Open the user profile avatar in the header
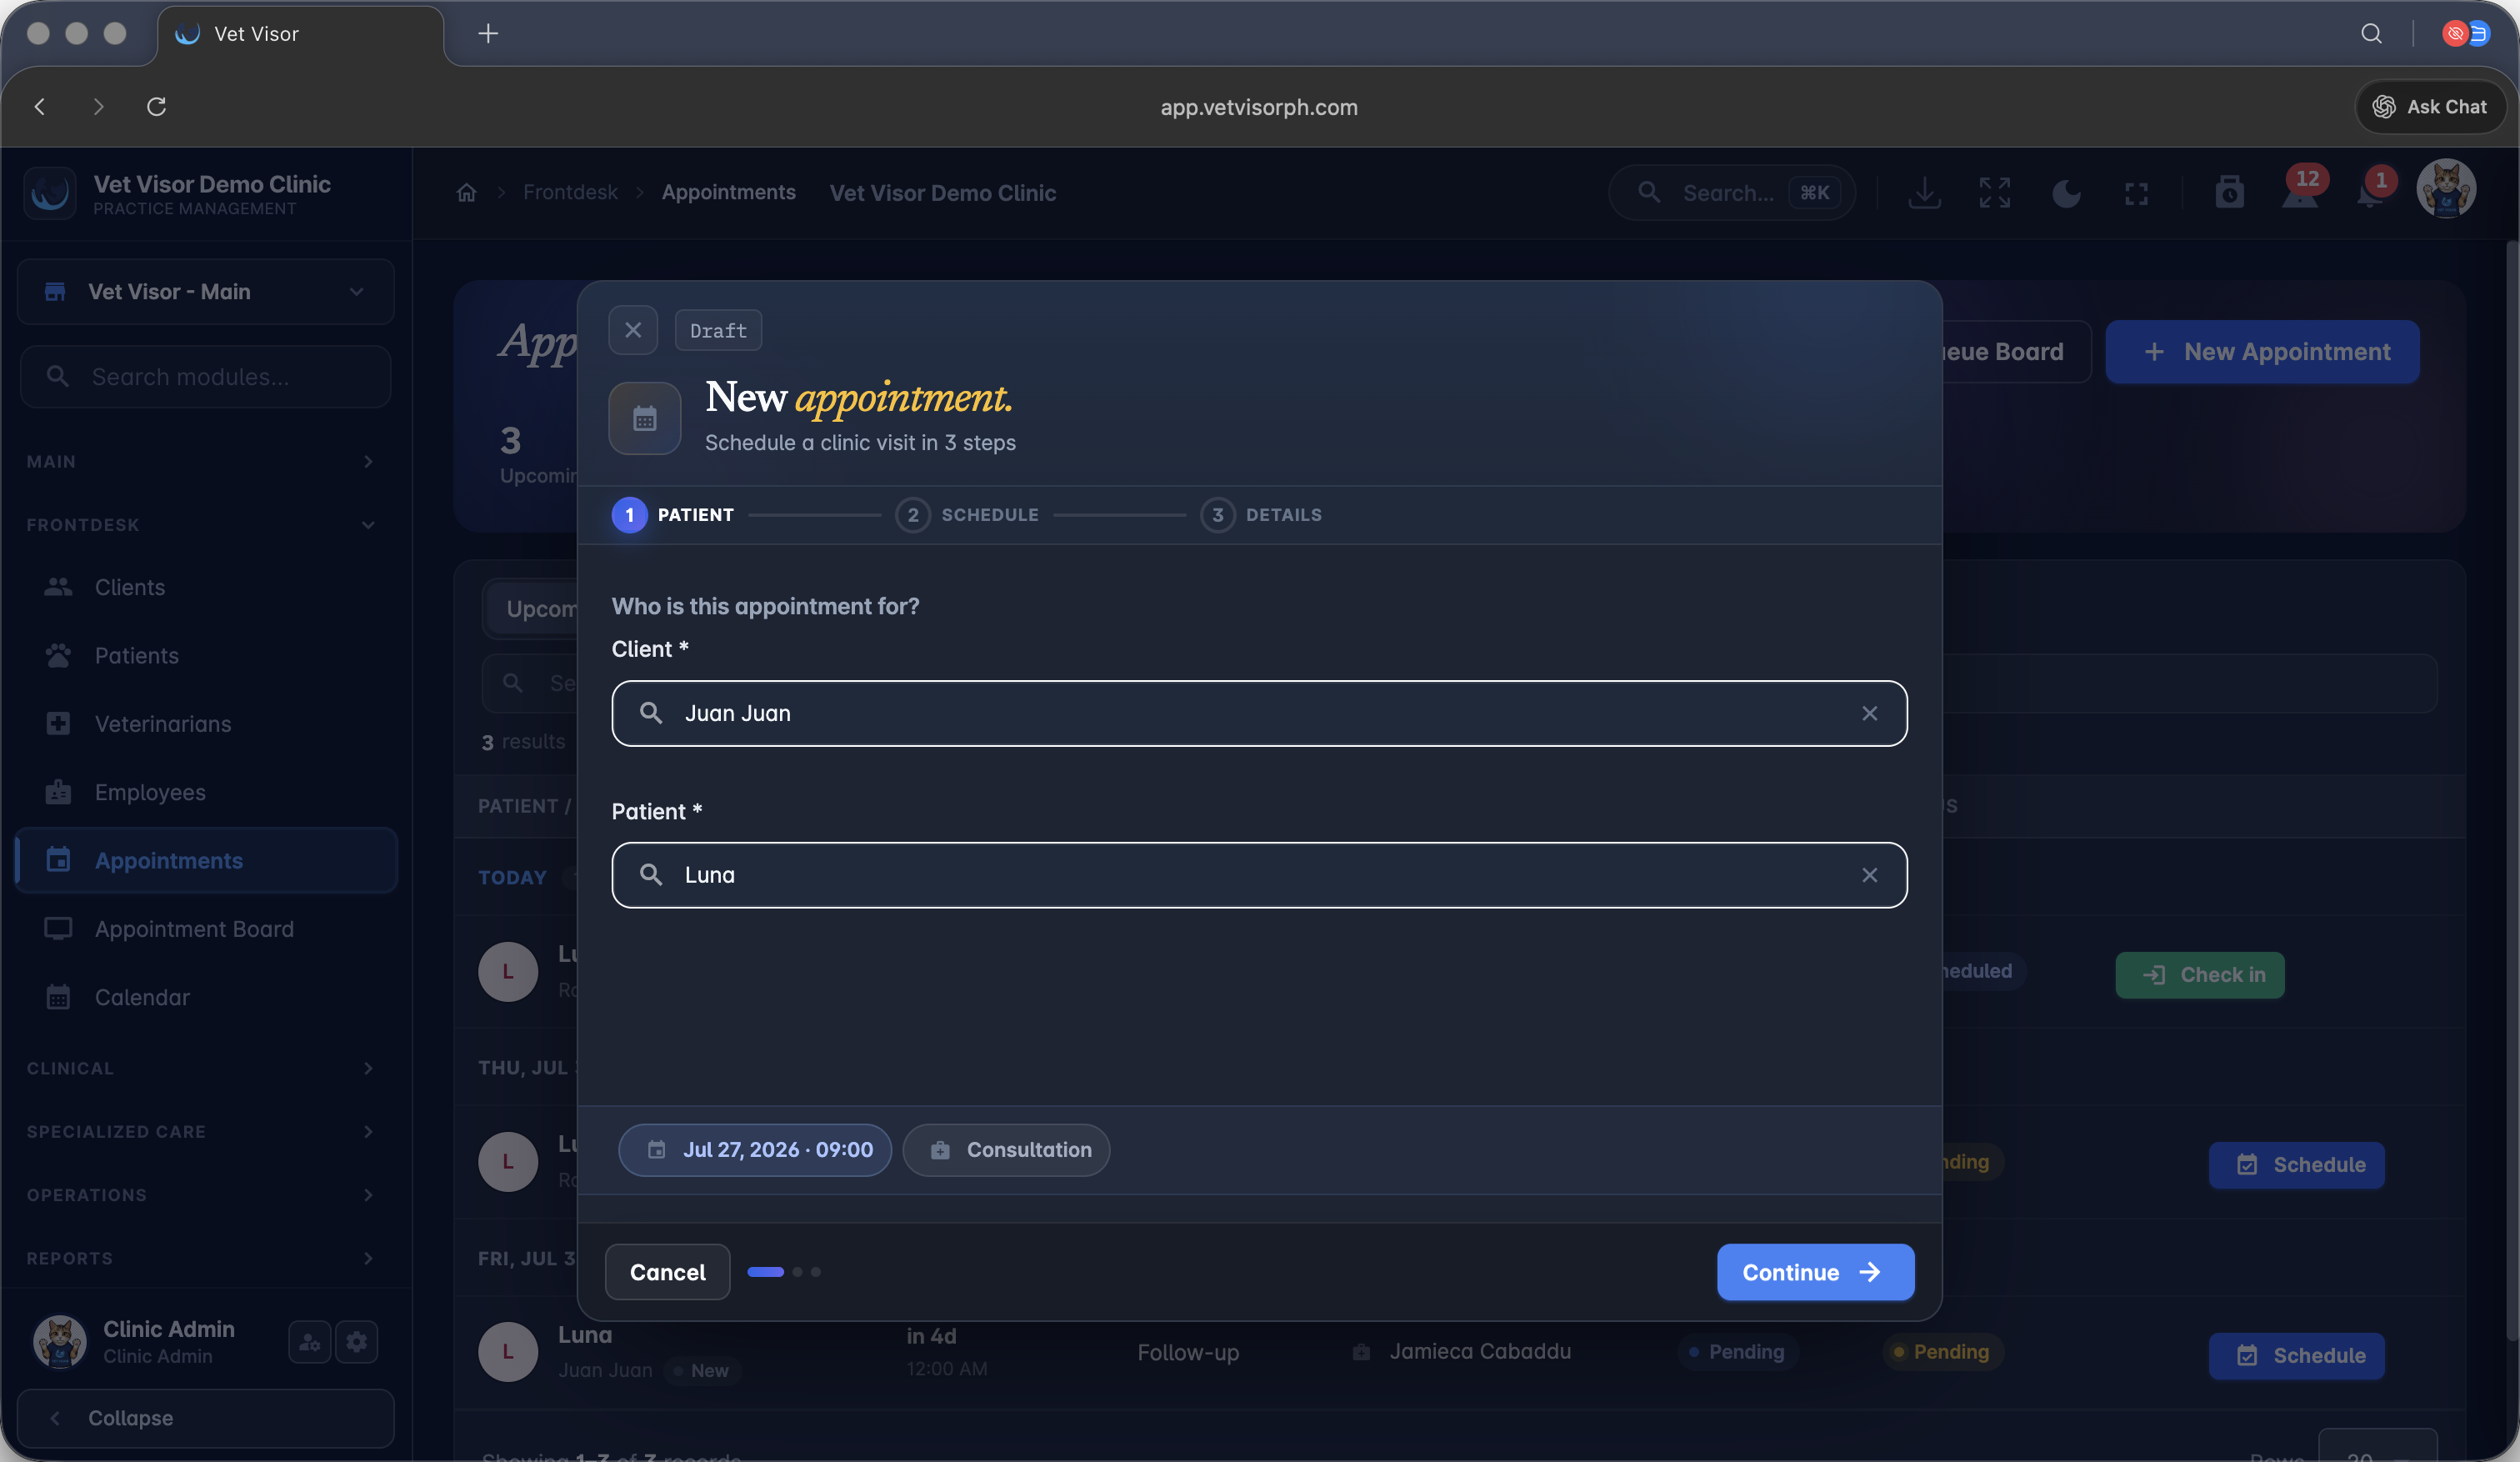Viewport: 2520px width, 1462px height. coord(2446,189)
